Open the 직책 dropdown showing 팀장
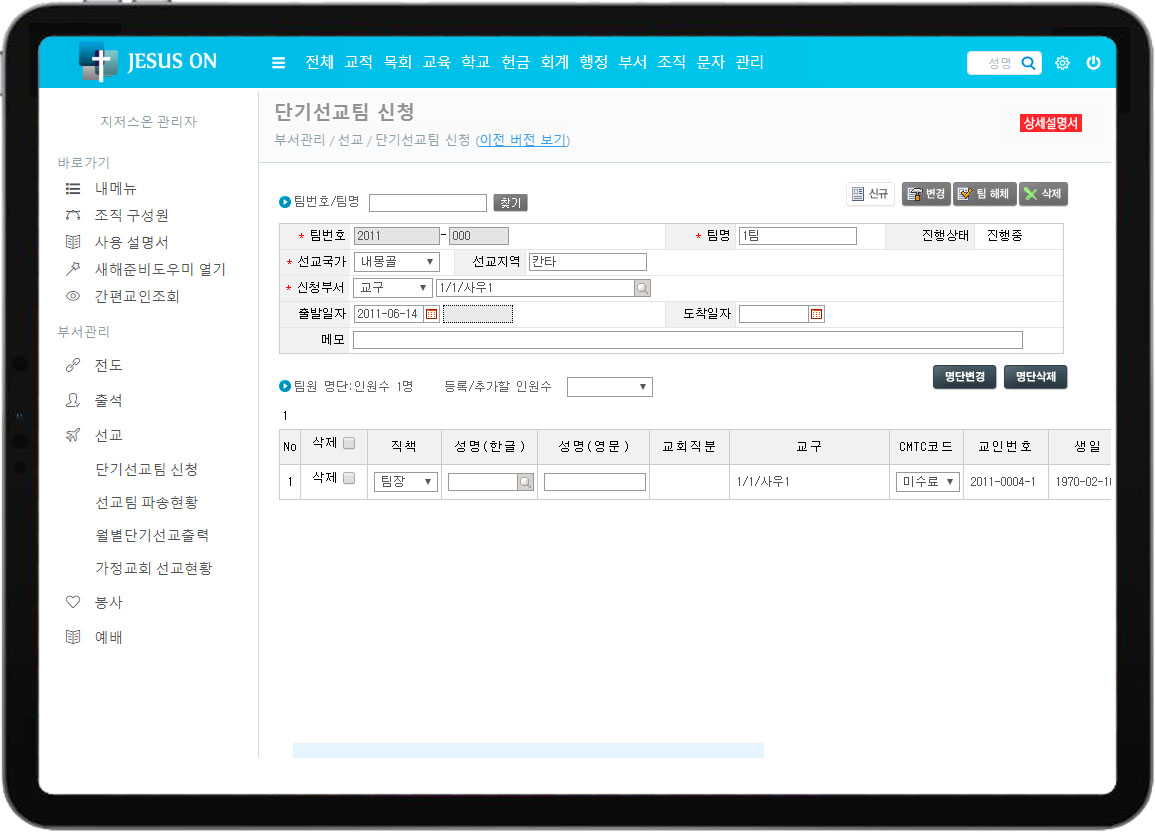Viewport: 1155px width, 832px height. coord(405,482)
